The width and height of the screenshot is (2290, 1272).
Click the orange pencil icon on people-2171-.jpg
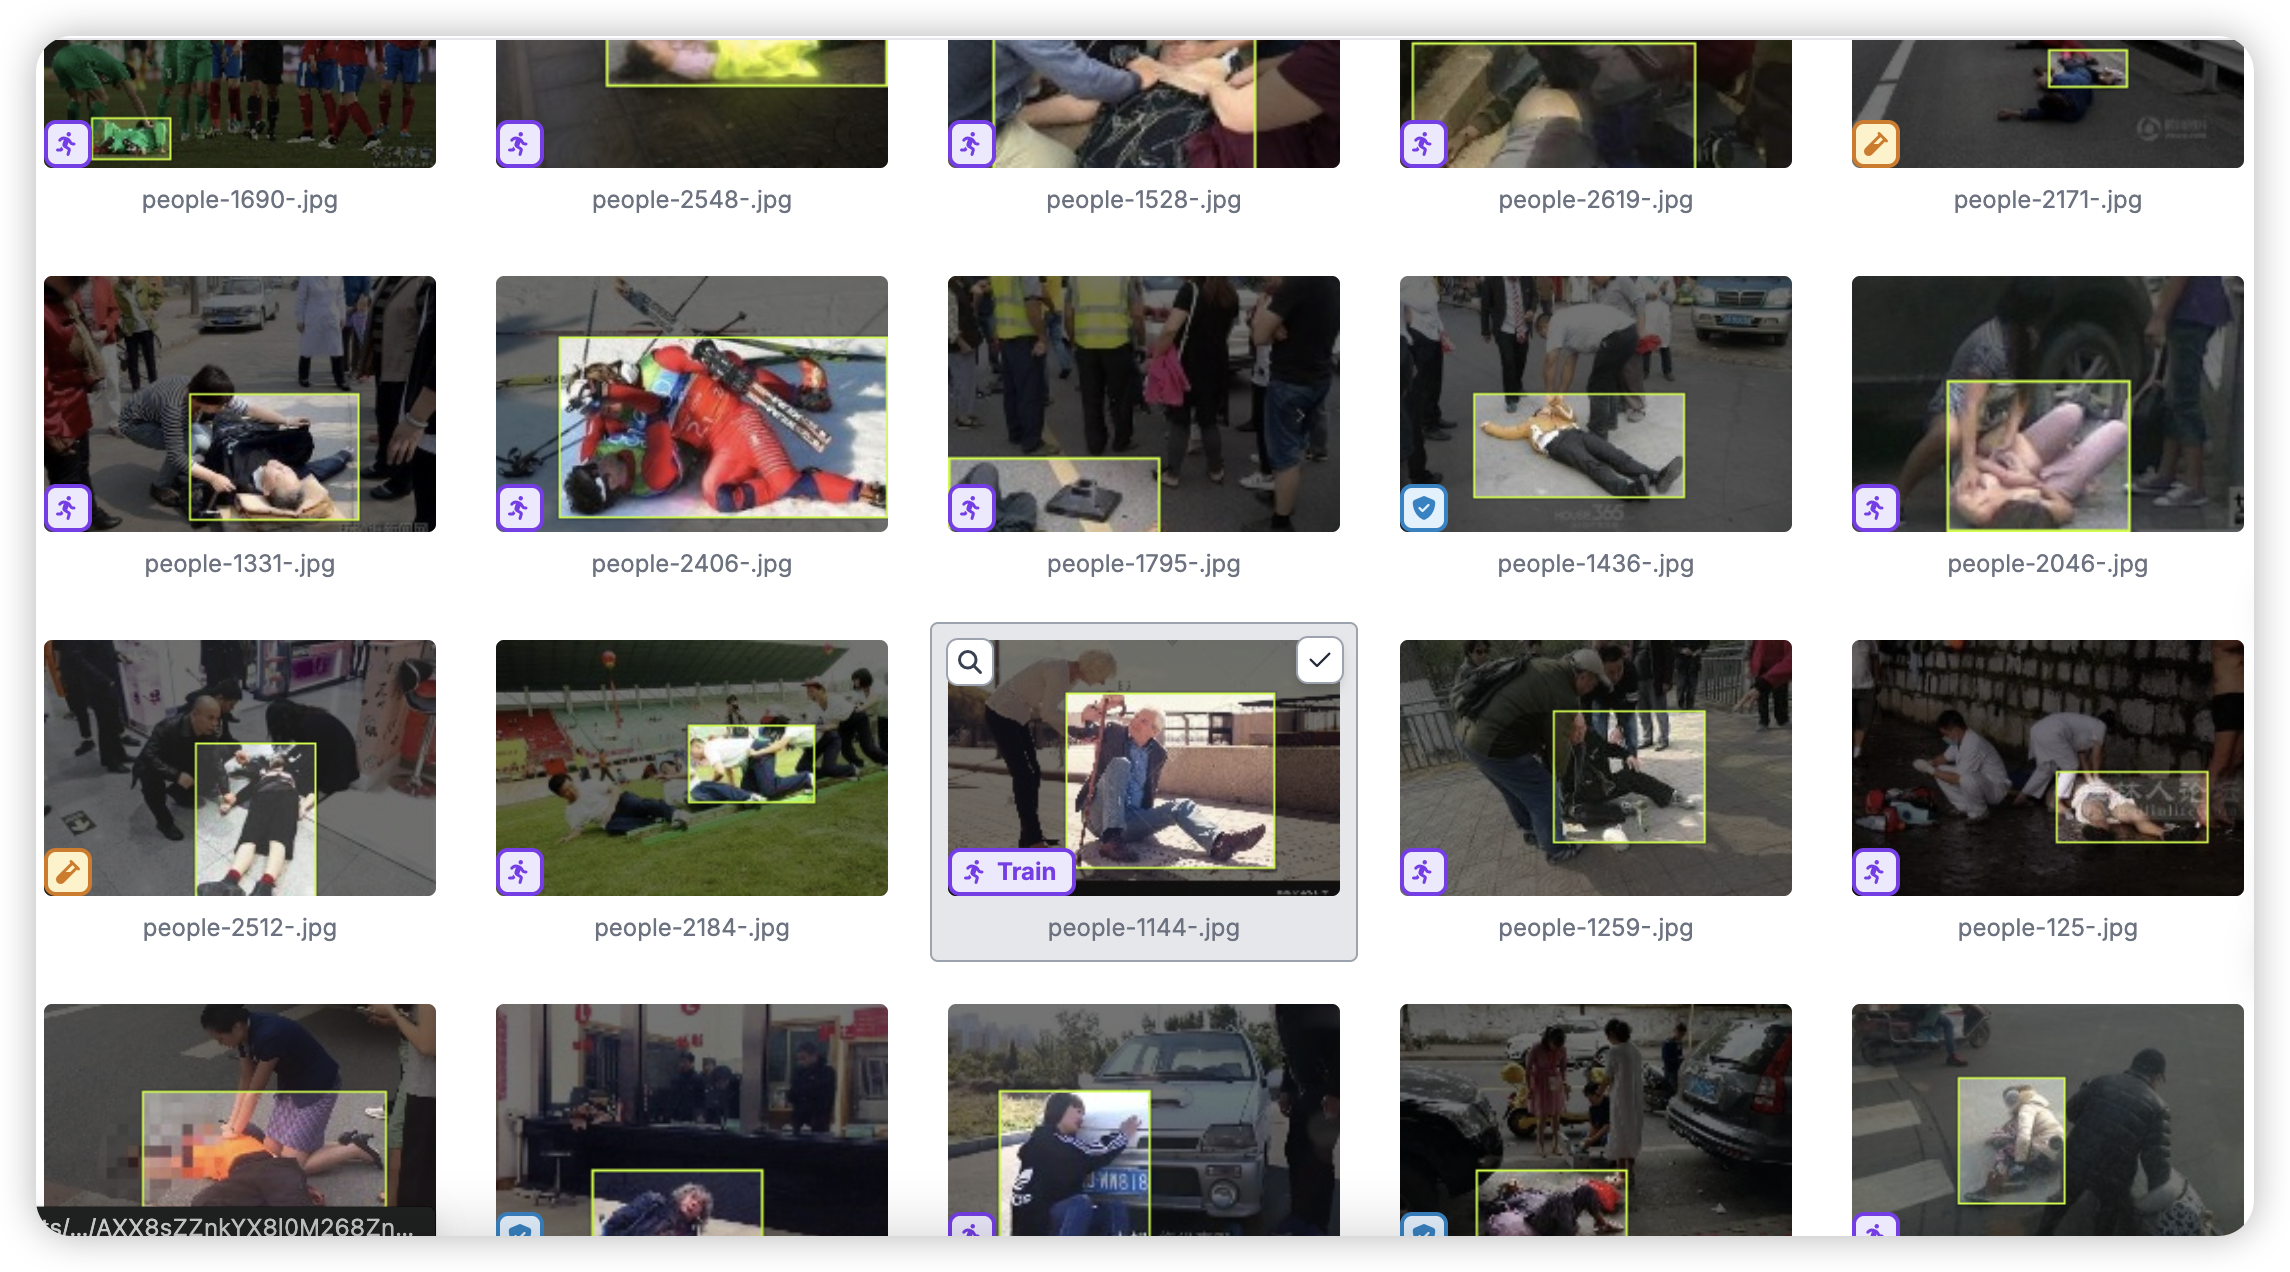tap(1875, 144)
